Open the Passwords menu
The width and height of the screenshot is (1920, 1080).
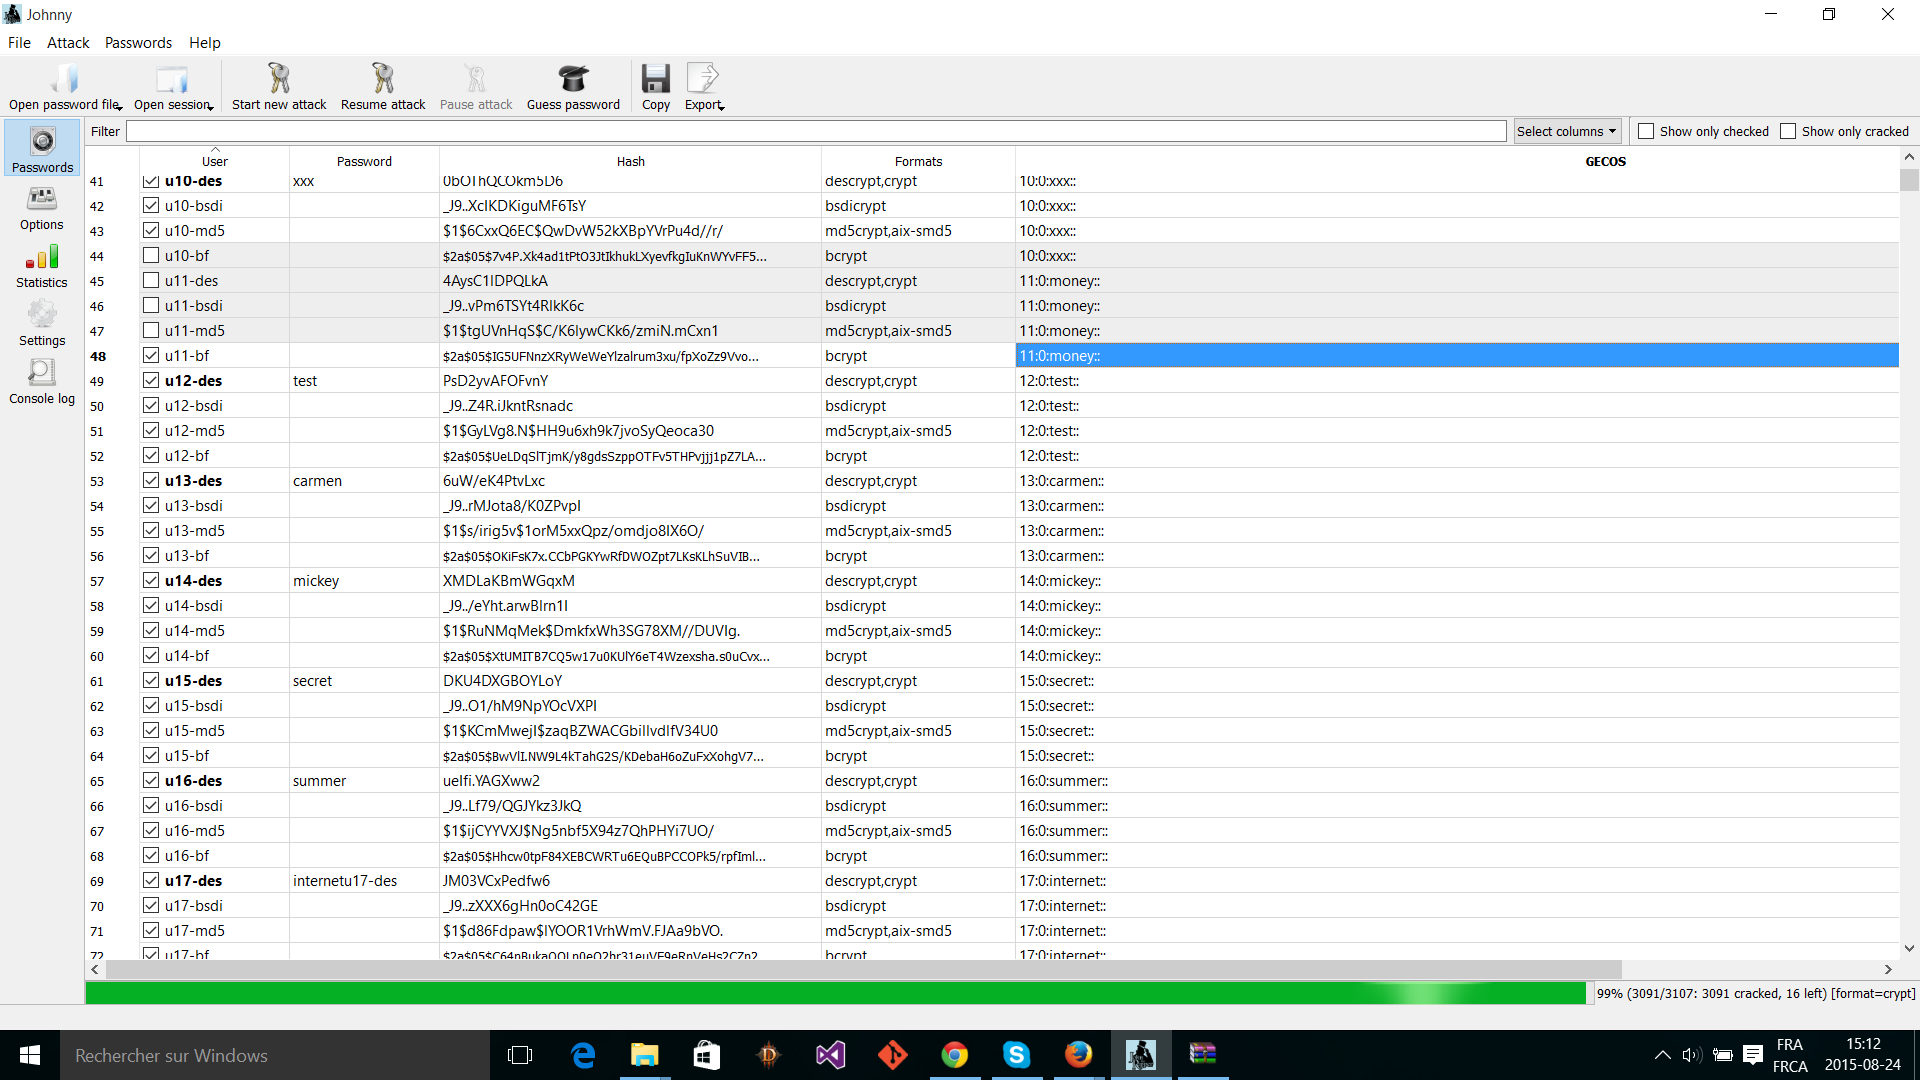[136, 42]
